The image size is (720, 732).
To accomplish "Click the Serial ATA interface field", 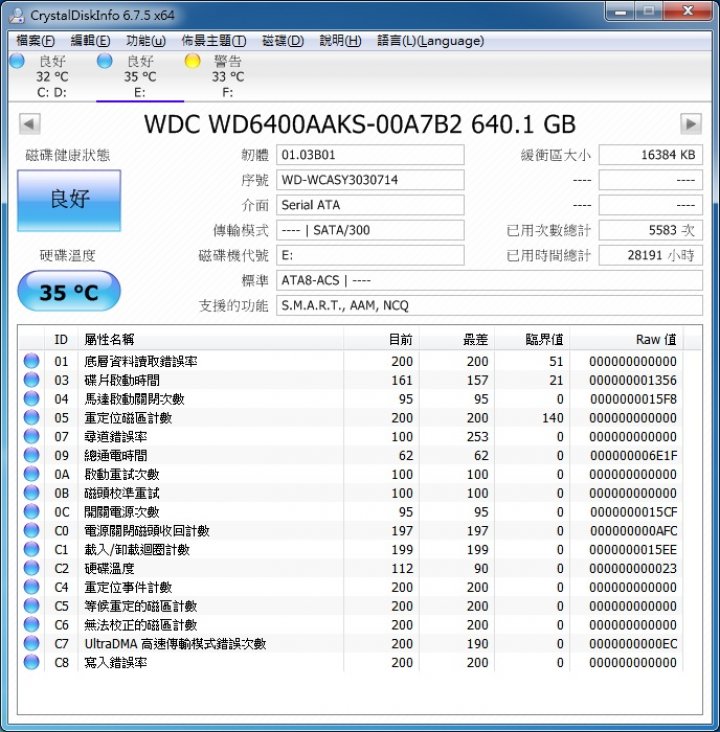I will click(370, 205).
